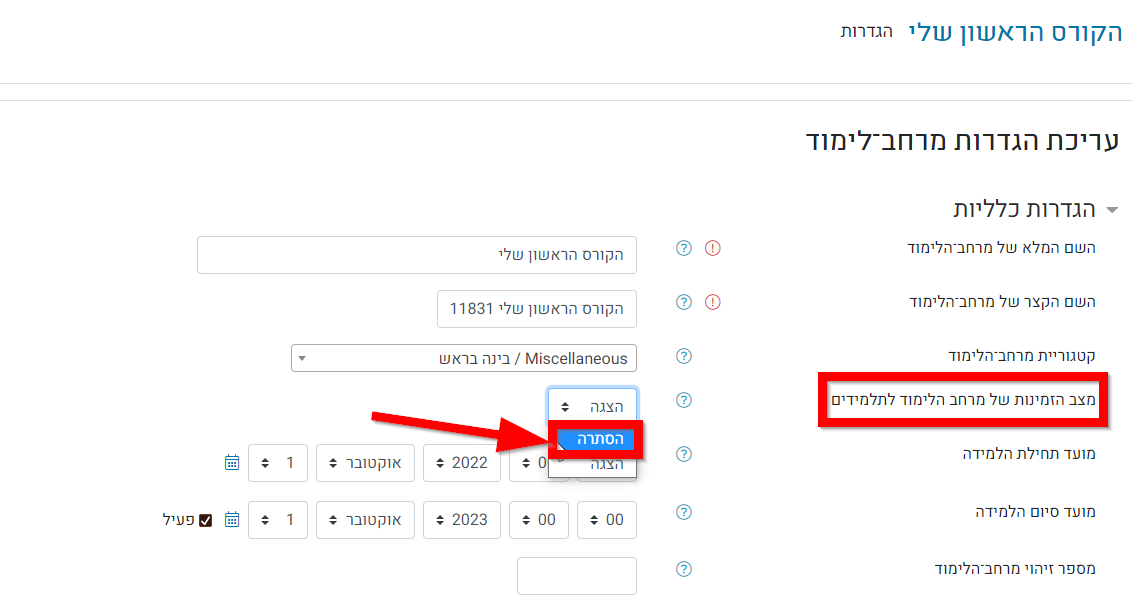1133x605 pixels.
Task: Open the start date year dropdown 2022
Action: (462, 463)
